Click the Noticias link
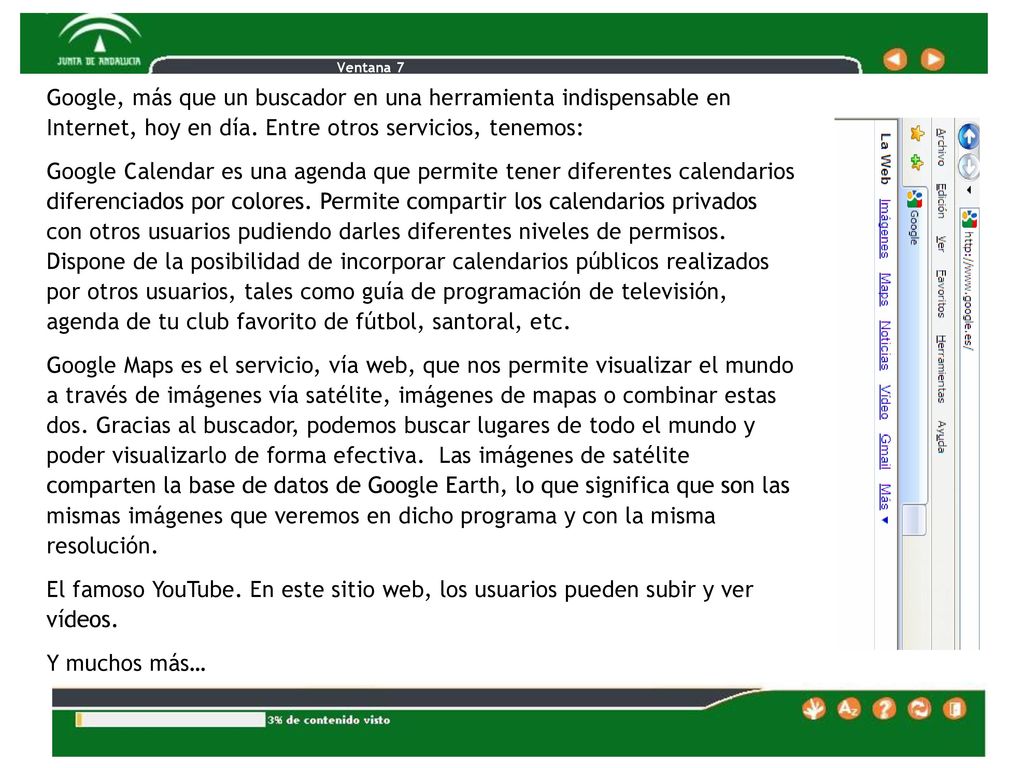The height and width of the screenshot is (768, 1024). pos(884,345)
